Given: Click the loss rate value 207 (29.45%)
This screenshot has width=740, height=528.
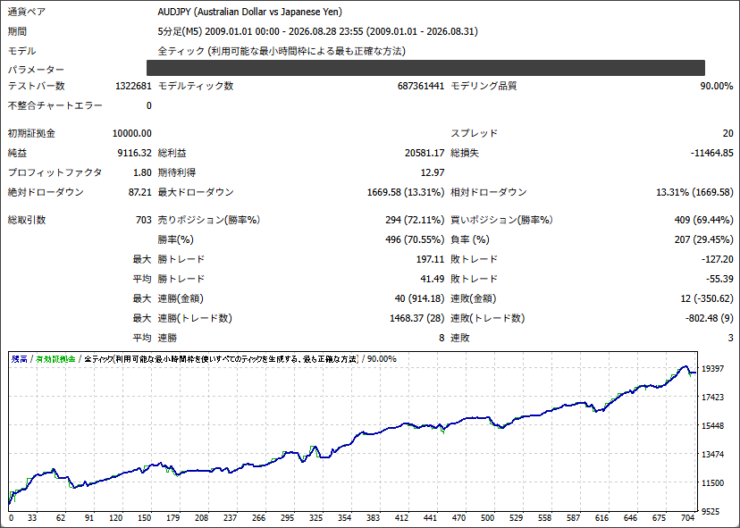Looking at the screenshot, I should coord(704,240).
